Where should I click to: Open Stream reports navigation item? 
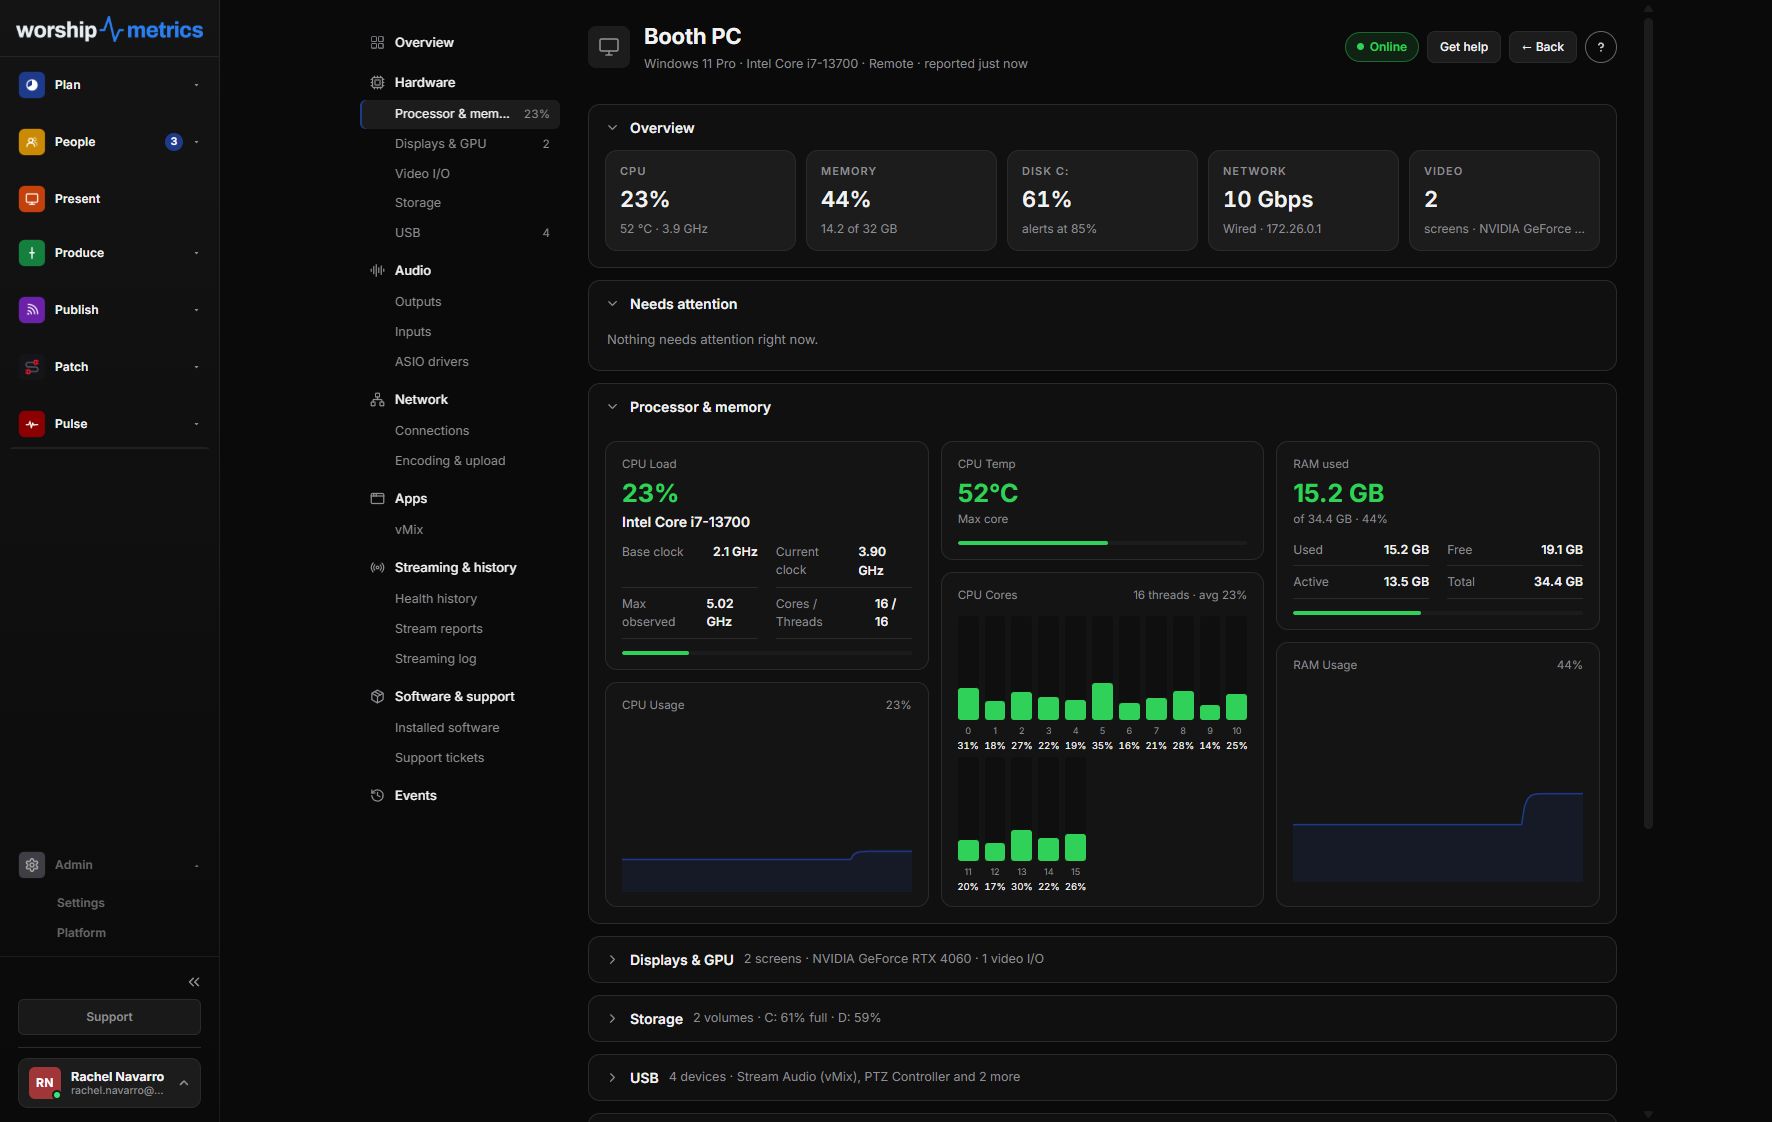pos(460,629)
